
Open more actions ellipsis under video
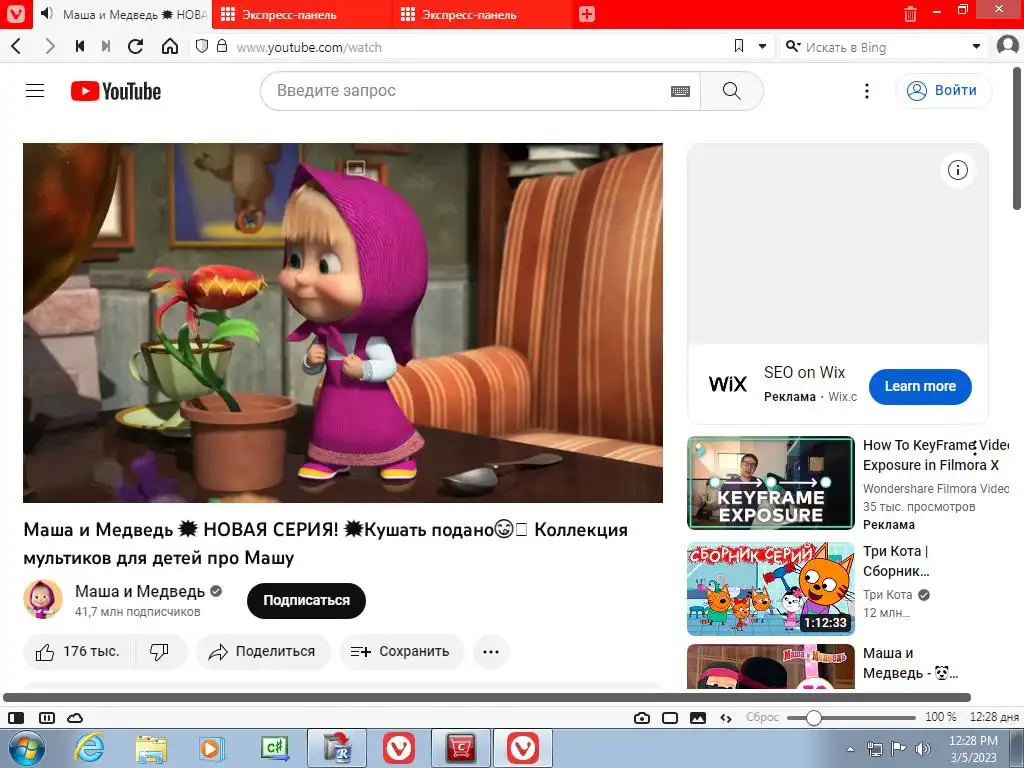[490, 651]
